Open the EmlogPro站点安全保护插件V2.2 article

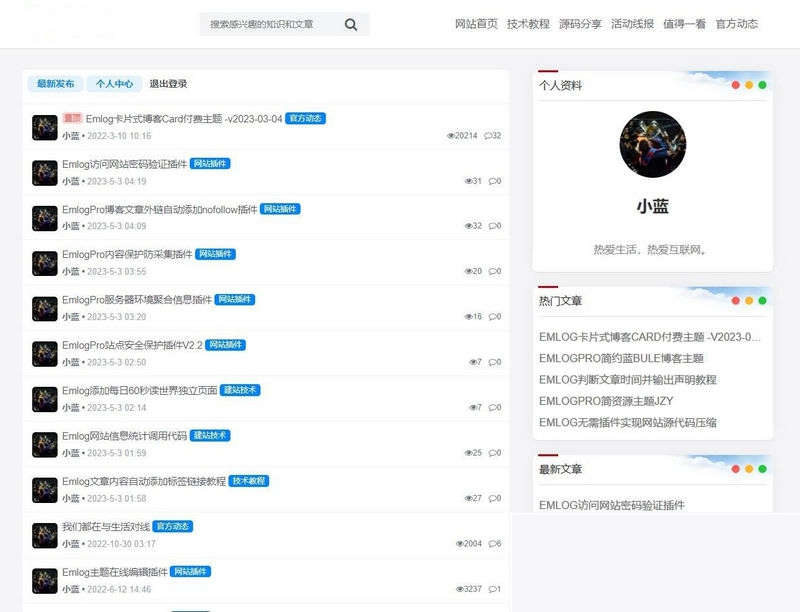click(132, 345)
